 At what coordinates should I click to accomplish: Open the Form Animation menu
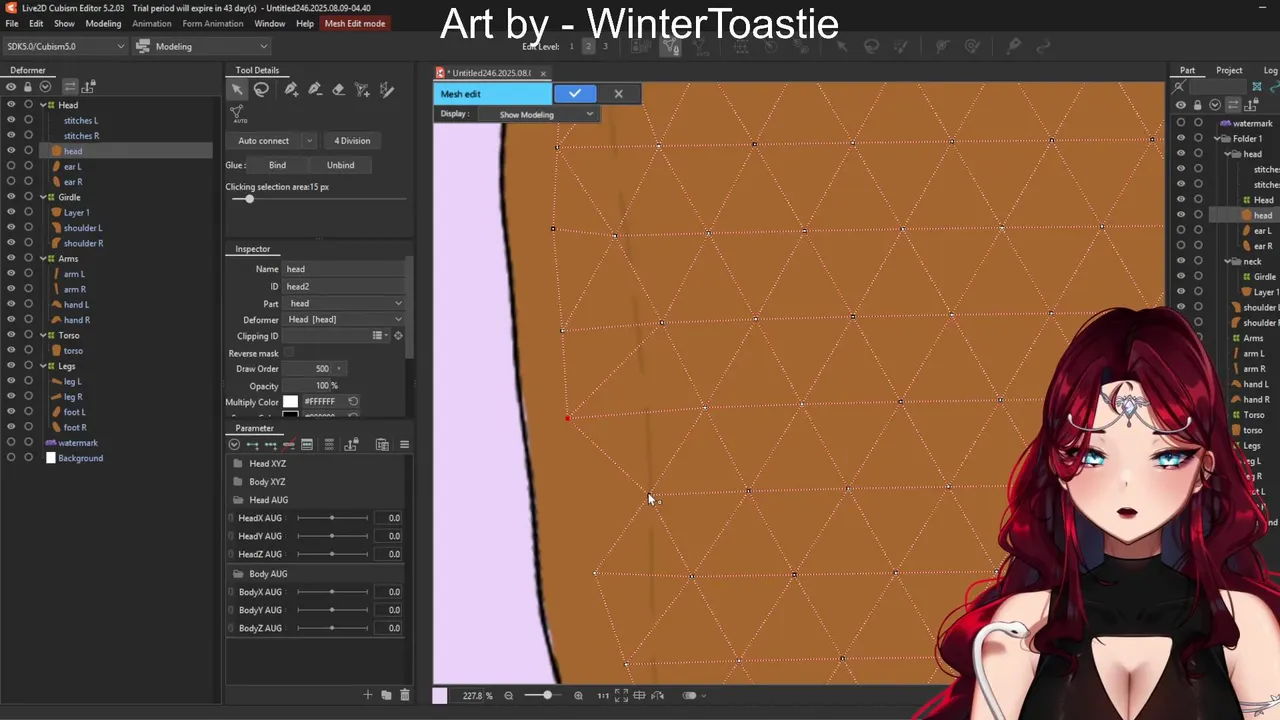click(212, 23)
